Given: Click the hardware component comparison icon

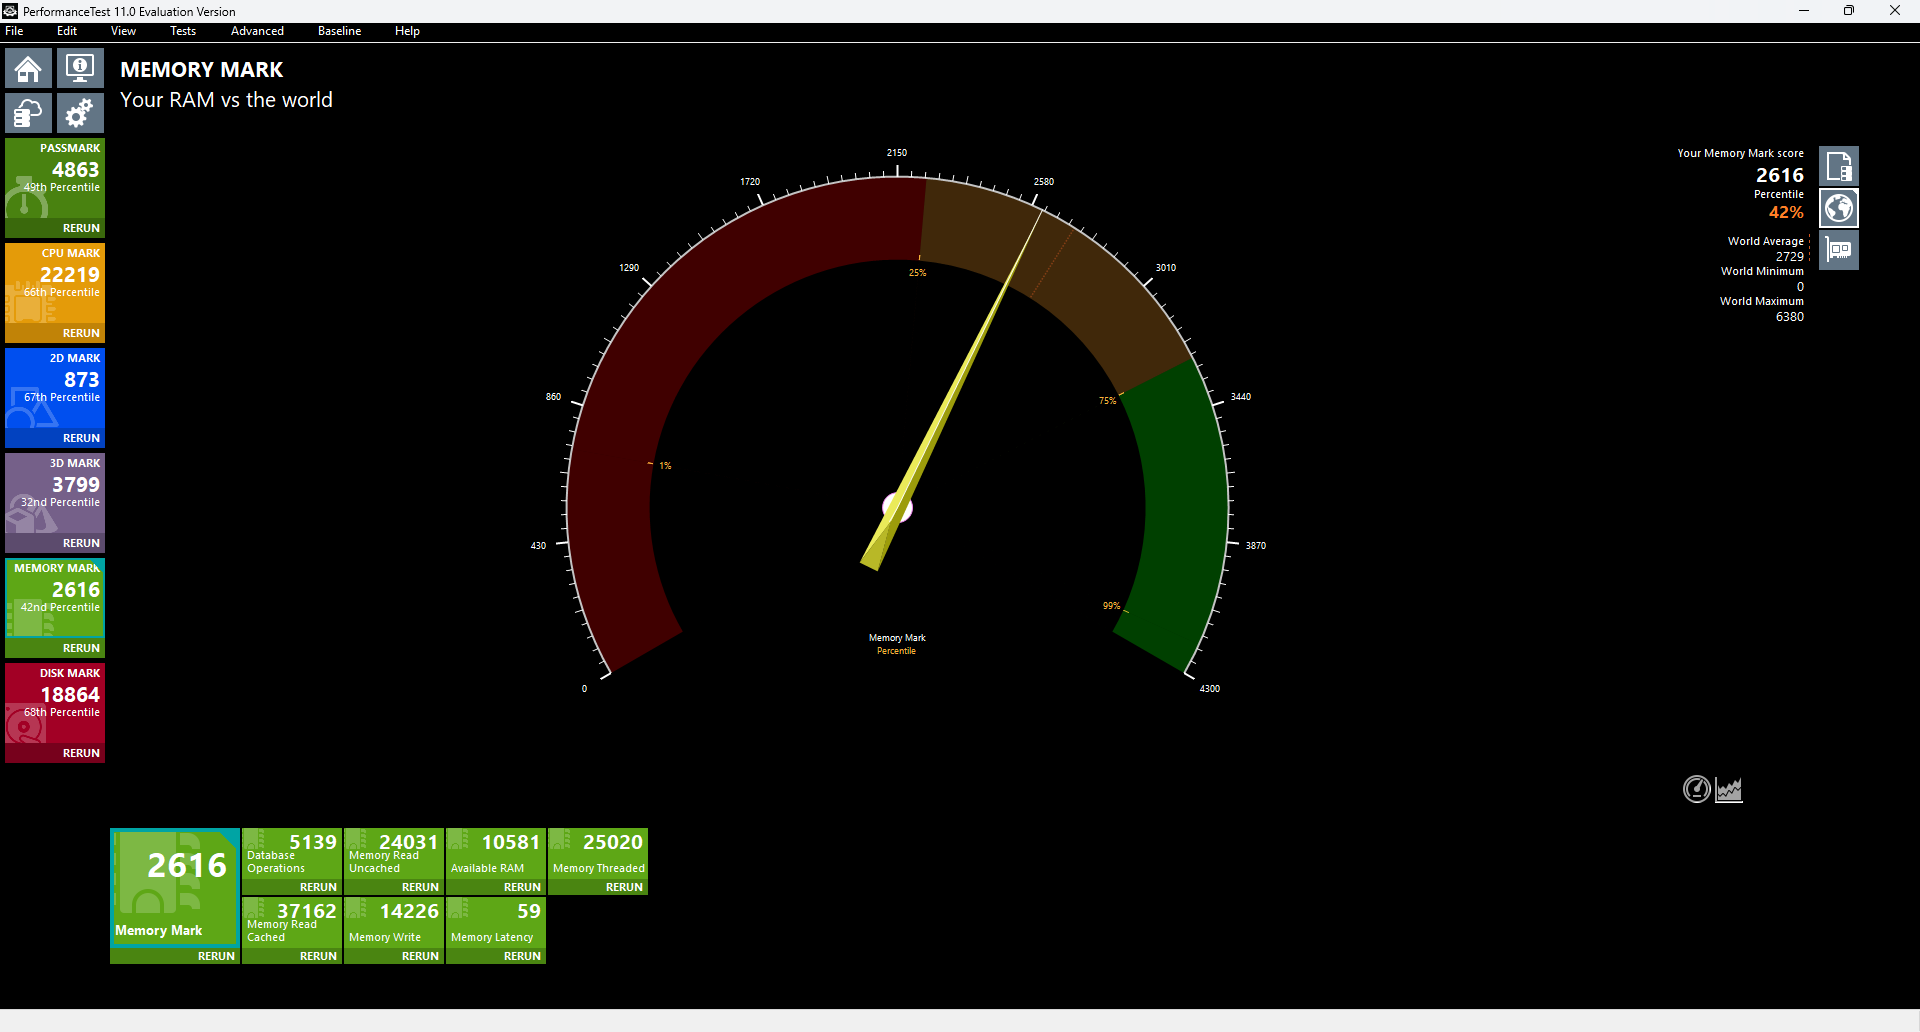Looking at the screenshot, I should coord(1838,250).
